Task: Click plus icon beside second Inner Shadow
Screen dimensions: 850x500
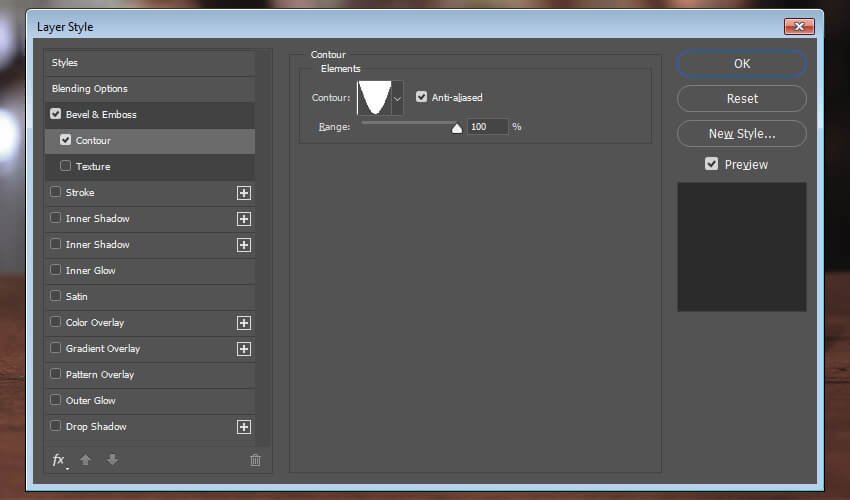Action: [244, 245]
